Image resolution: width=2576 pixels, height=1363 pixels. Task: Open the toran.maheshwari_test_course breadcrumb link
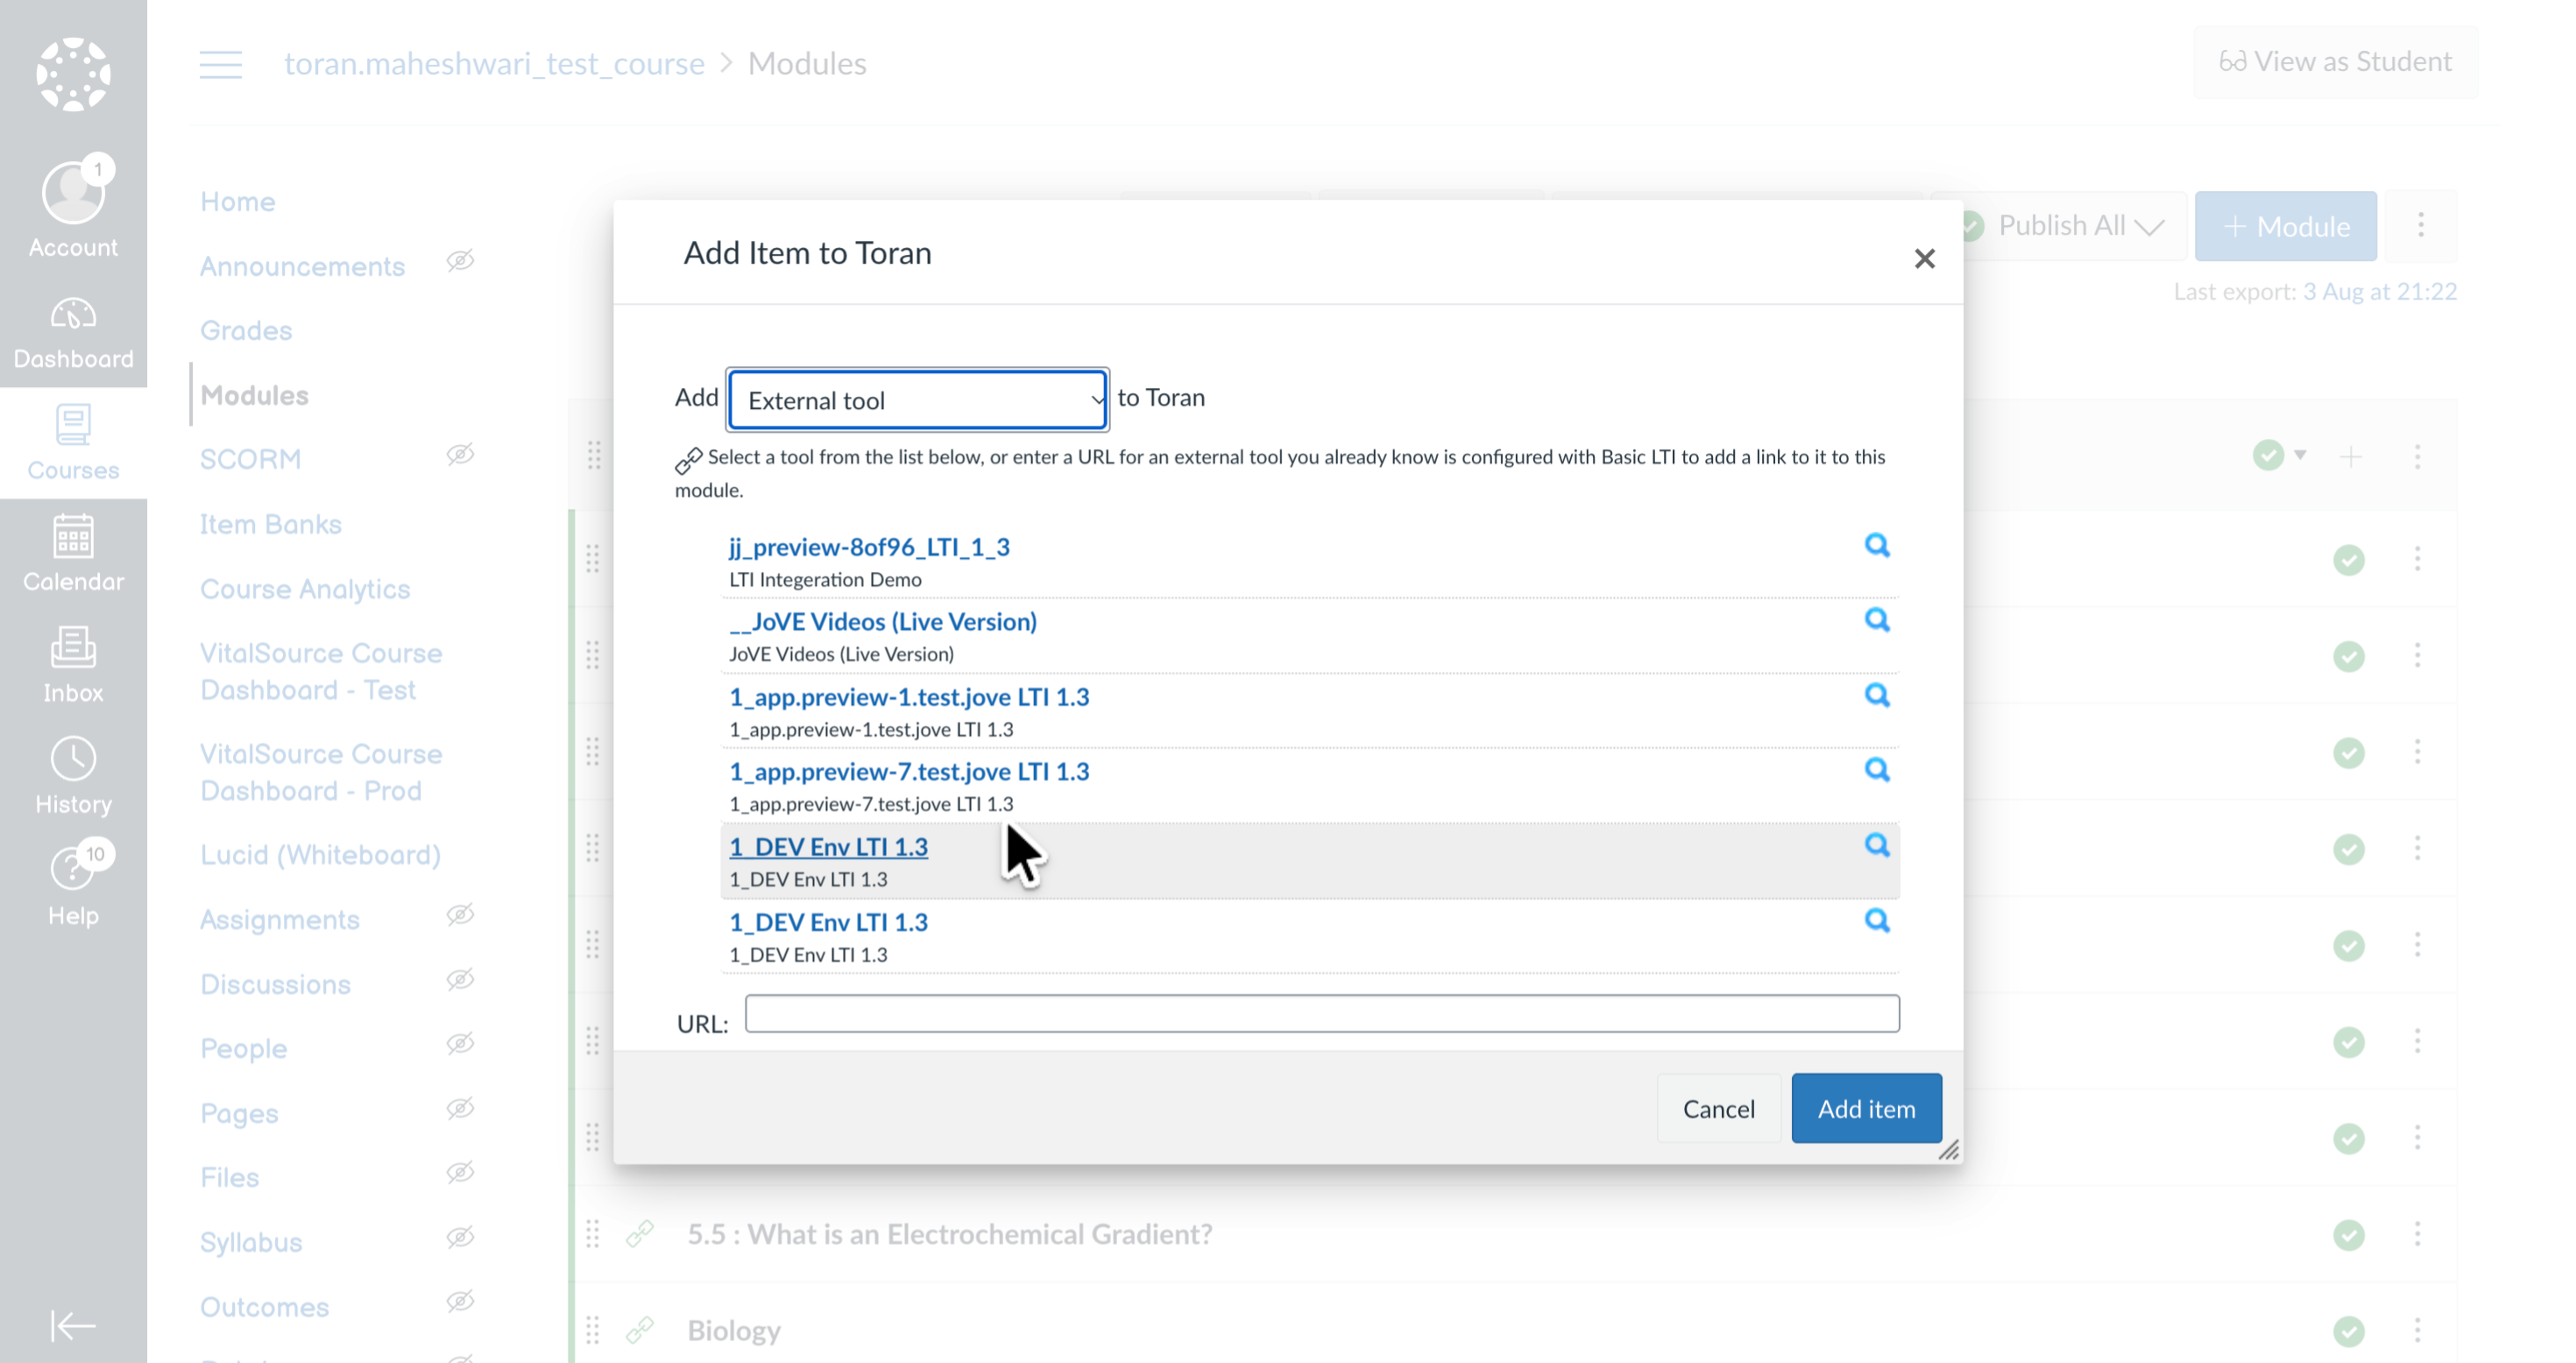(494, 64)
